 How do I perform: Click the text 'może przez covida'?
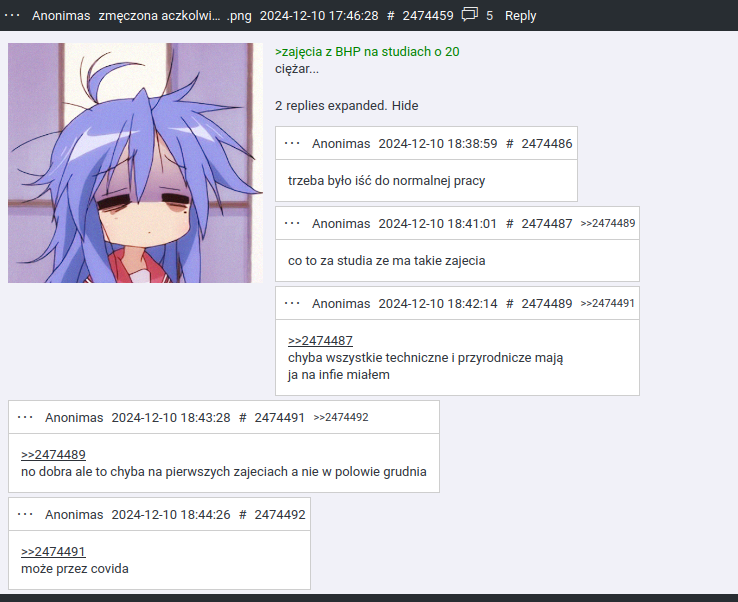click(x=75, y=569)
